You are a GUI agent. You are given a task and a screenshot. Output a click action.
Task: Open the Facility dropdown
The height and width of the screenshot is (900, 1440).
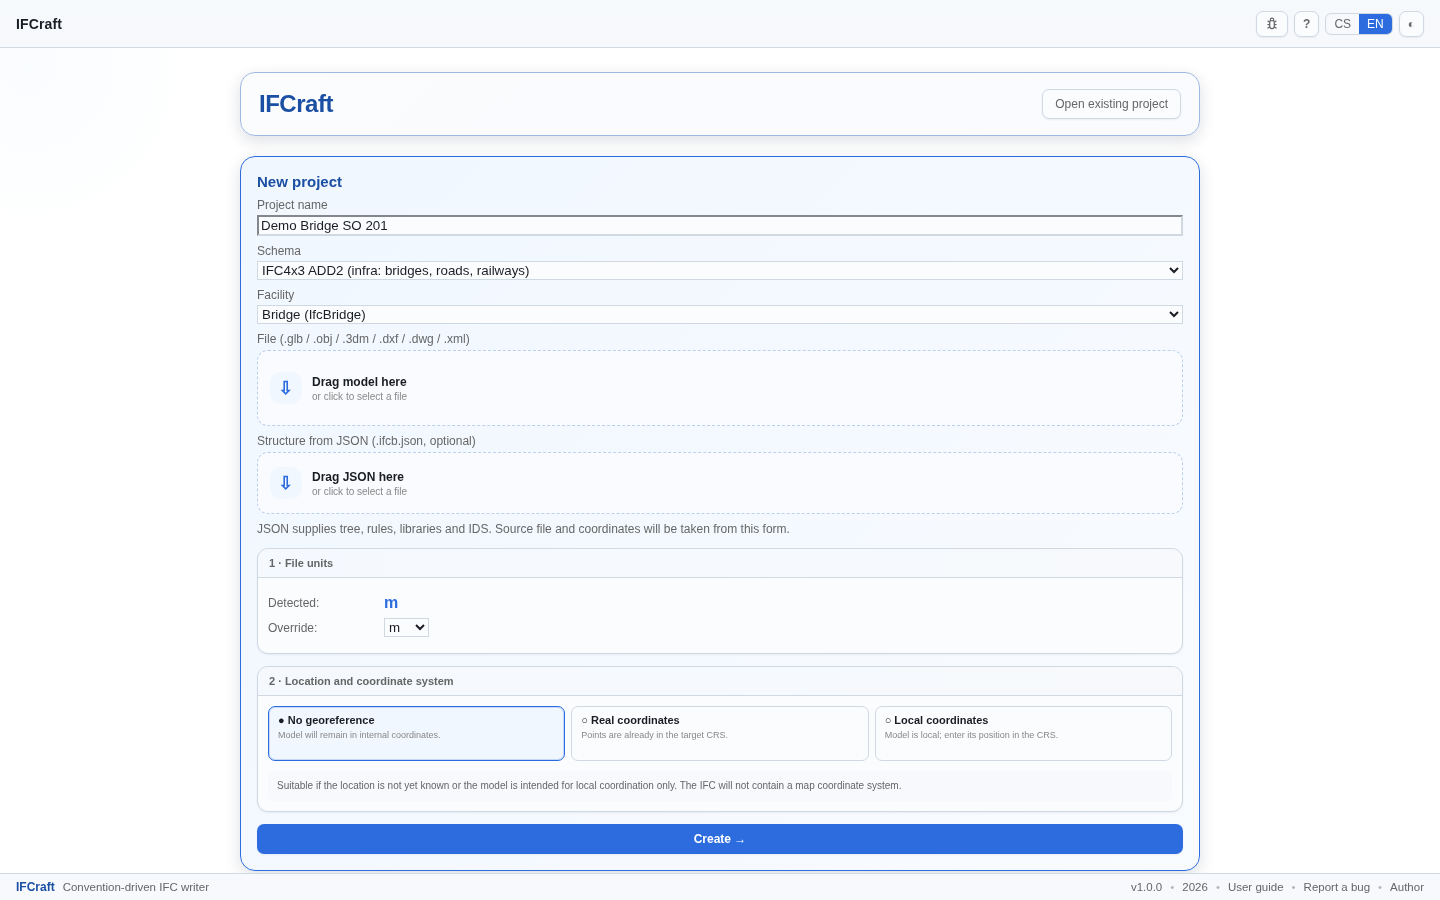720,314
